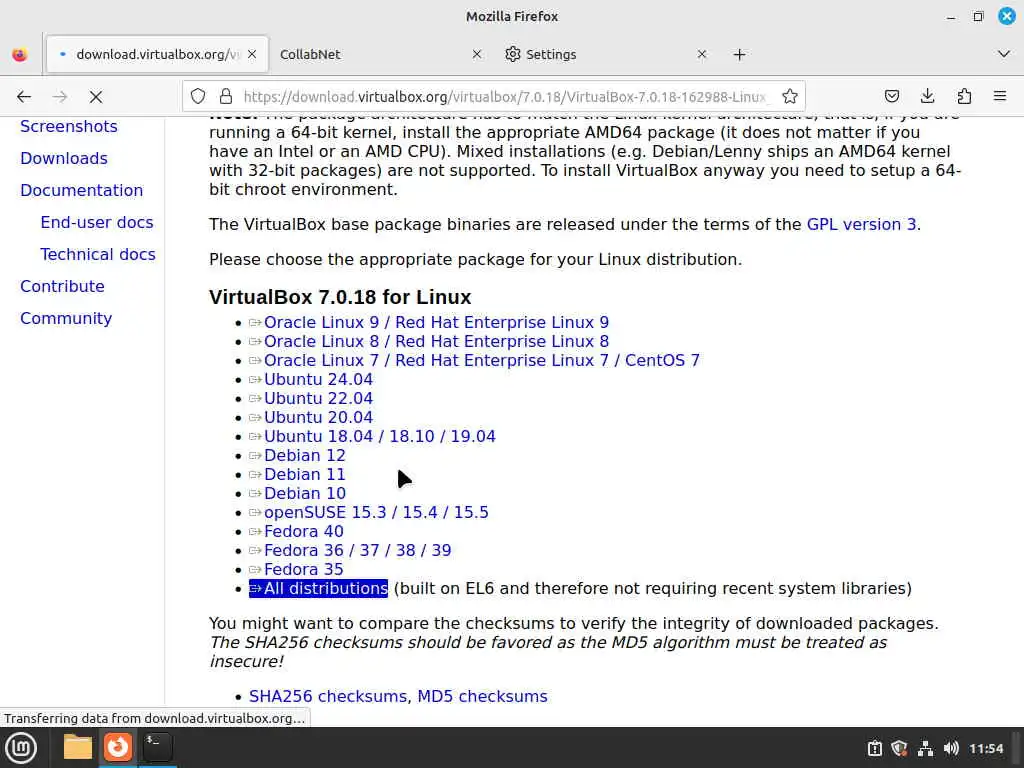Open the Technical docs link
1024x768 pixels.
[x=98, y=254]
